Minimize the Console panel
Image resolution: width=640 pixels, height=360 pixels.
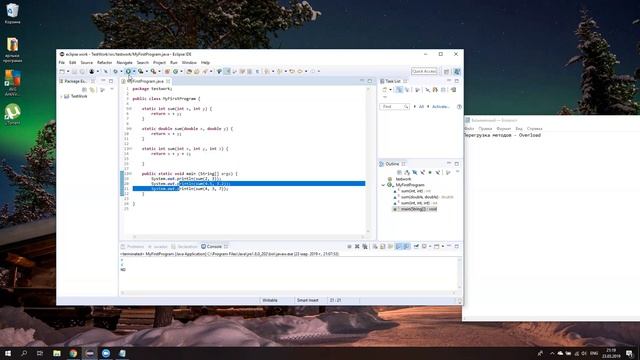(x=449, y=246)
